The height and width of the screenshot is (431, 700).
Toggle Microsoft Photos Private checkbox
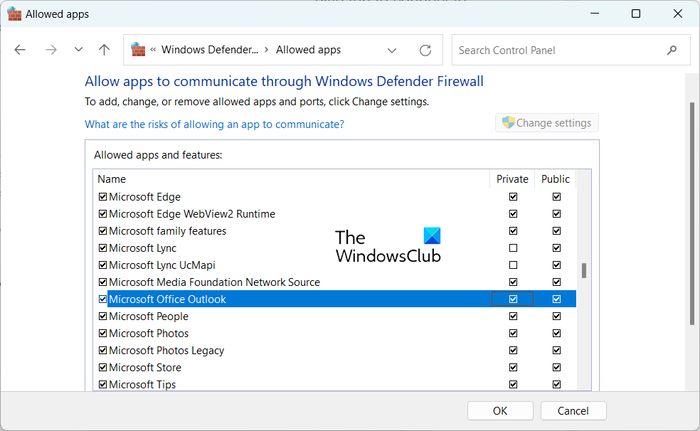513,333
